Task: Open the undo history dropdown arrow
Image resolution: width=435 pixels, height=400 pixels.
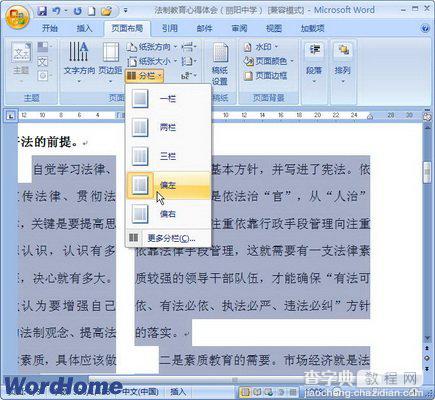Action: pos(66,11)
